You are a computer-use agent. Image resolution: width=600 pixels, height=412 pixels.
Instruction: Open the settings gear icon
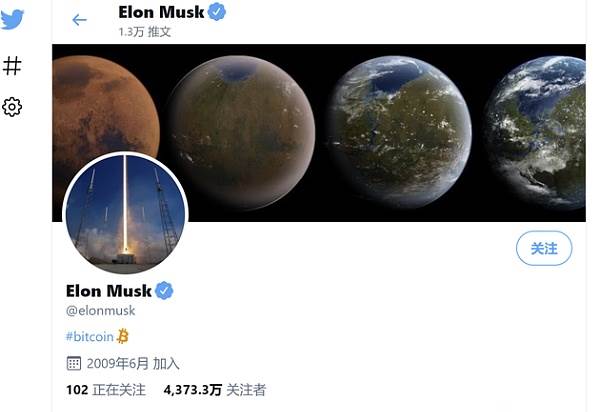tap(12, 107)
